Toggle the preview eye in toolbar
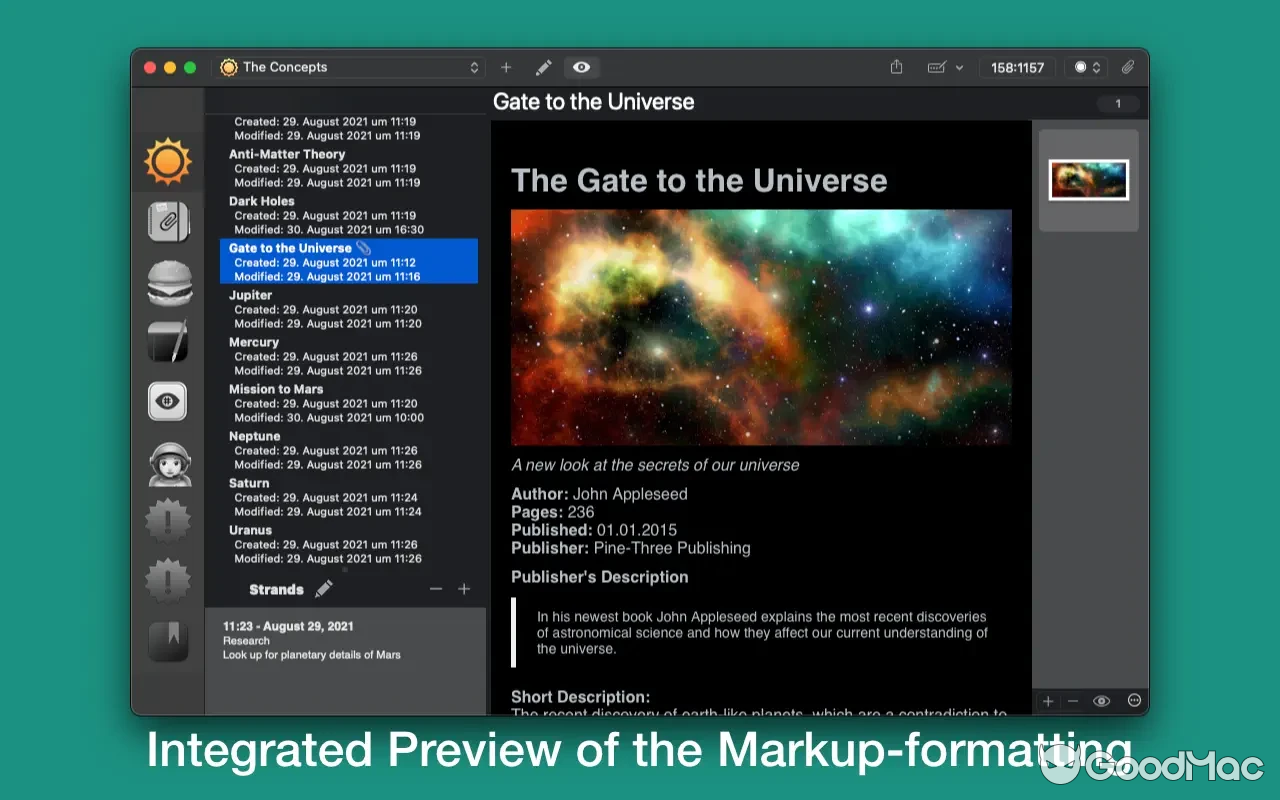The width and height of the screenshot is (1280, 800). coord(581,67)
